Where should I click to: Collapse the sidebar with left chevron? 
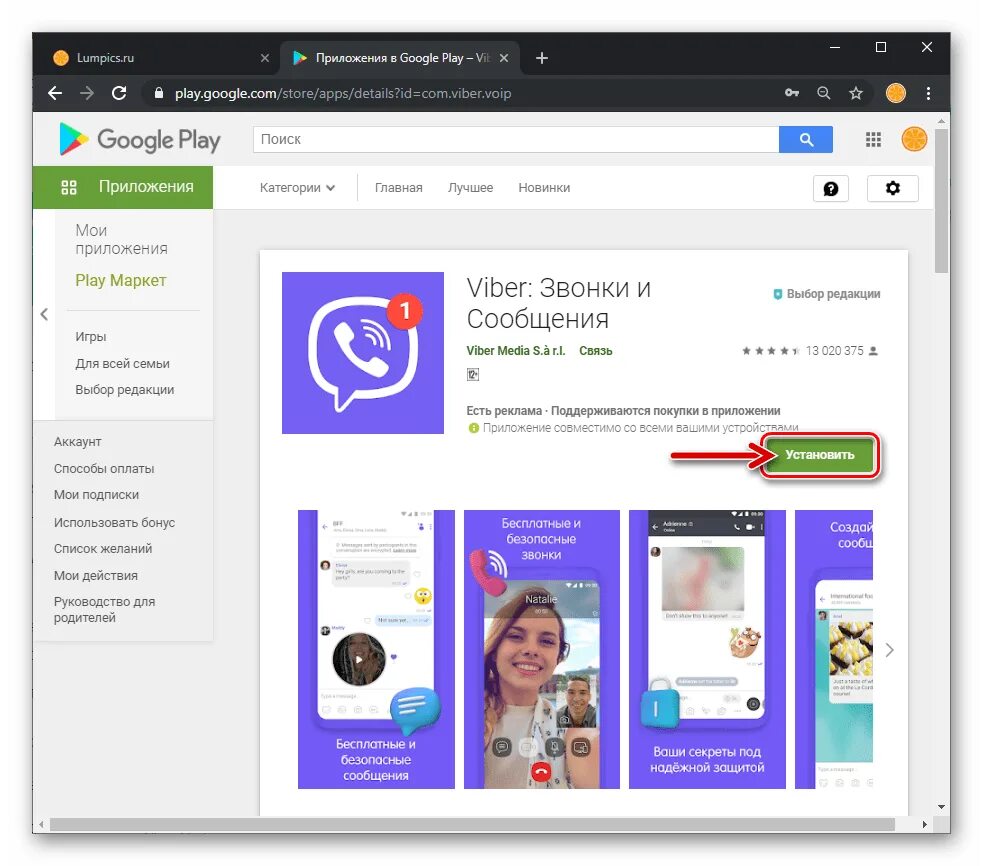tap(44, 314)
